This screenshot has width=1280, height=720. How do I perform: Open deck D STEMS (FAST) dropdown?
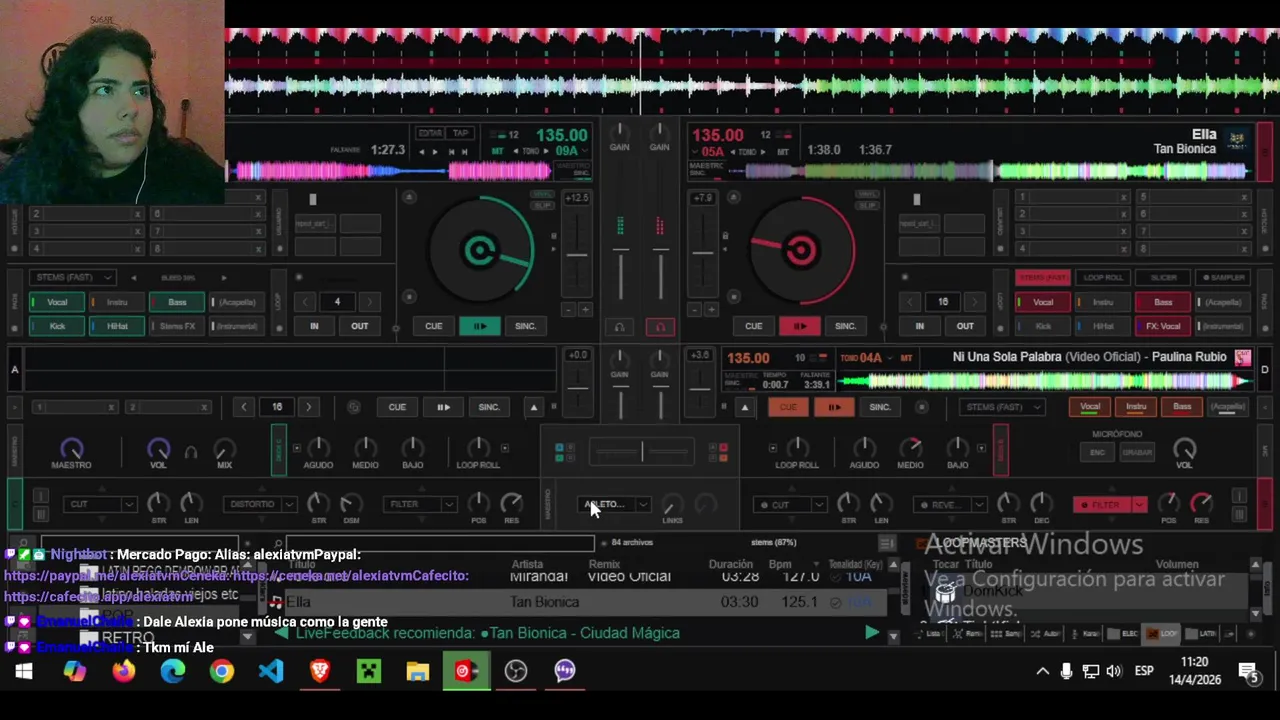[x=1001, y=407]
